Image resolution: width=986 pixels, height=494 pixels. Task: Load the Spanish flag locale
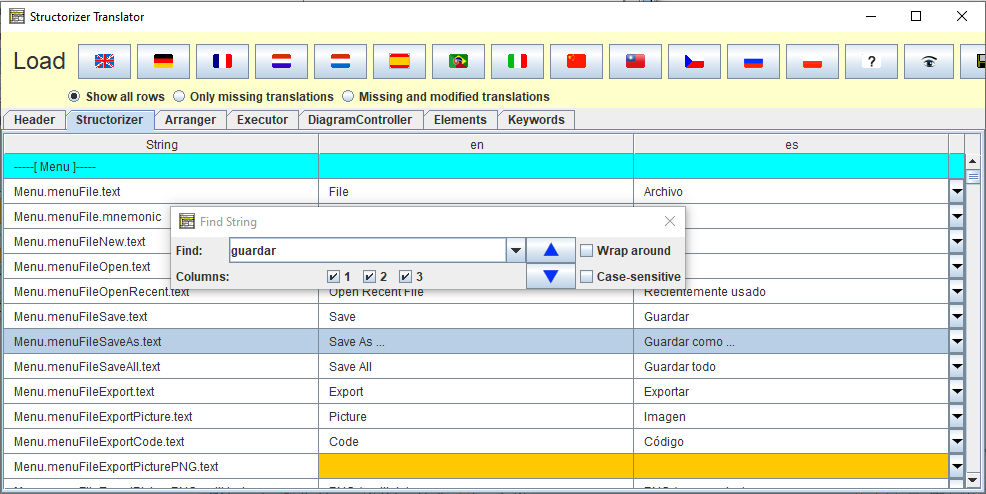point(399,61)
